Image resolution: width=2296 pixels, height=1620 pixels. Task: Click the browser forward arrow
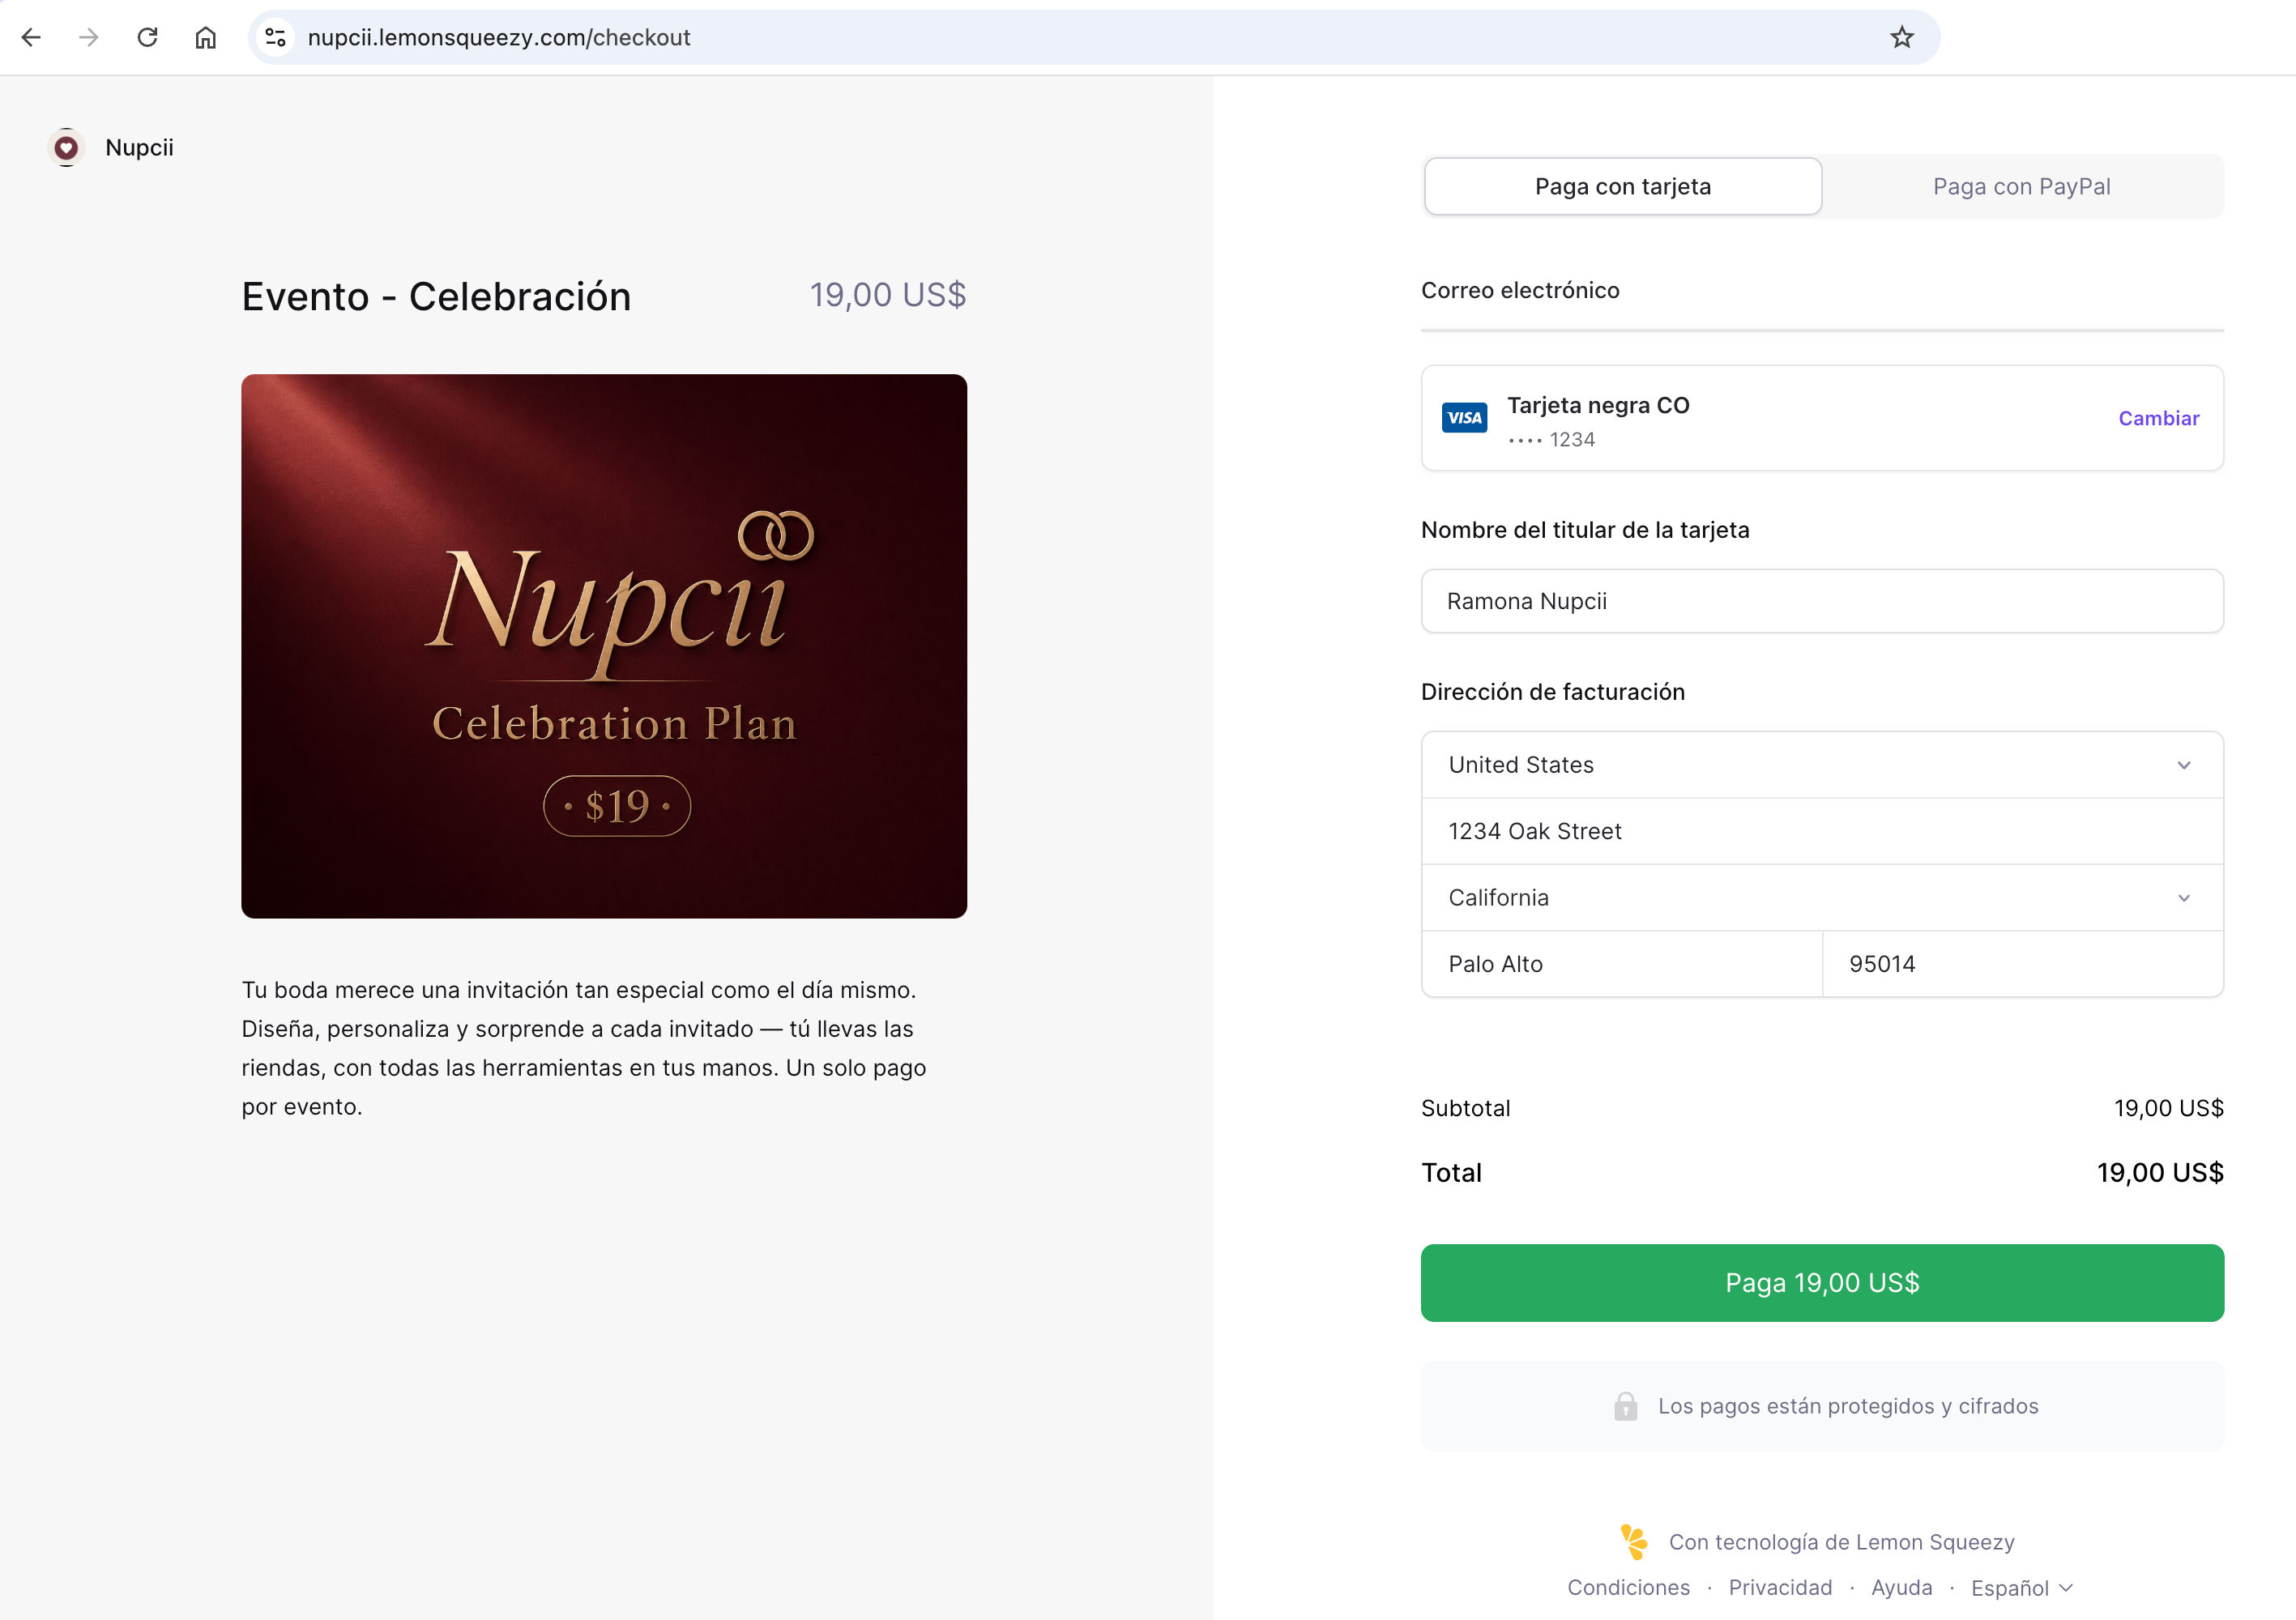[x=89, y=37]
